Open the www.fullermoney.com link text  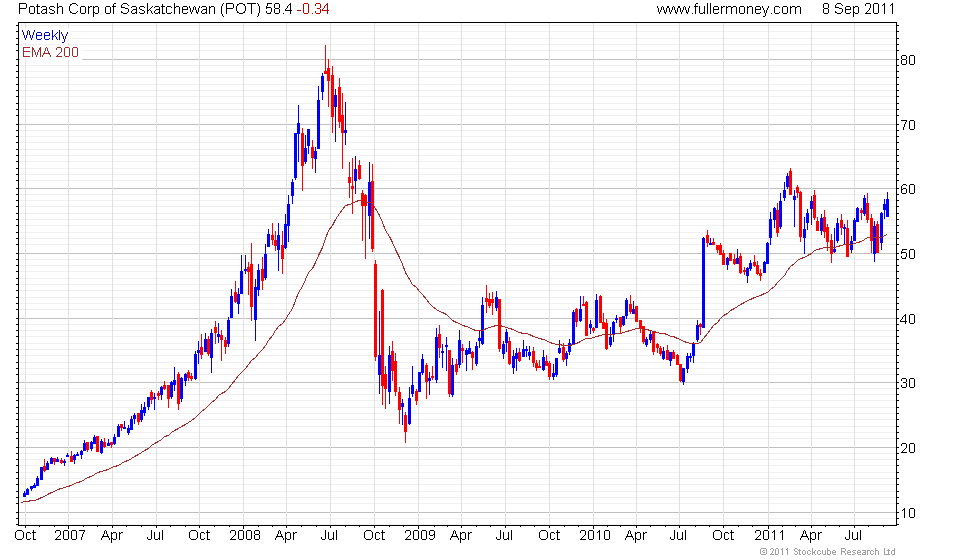[729, 9]
